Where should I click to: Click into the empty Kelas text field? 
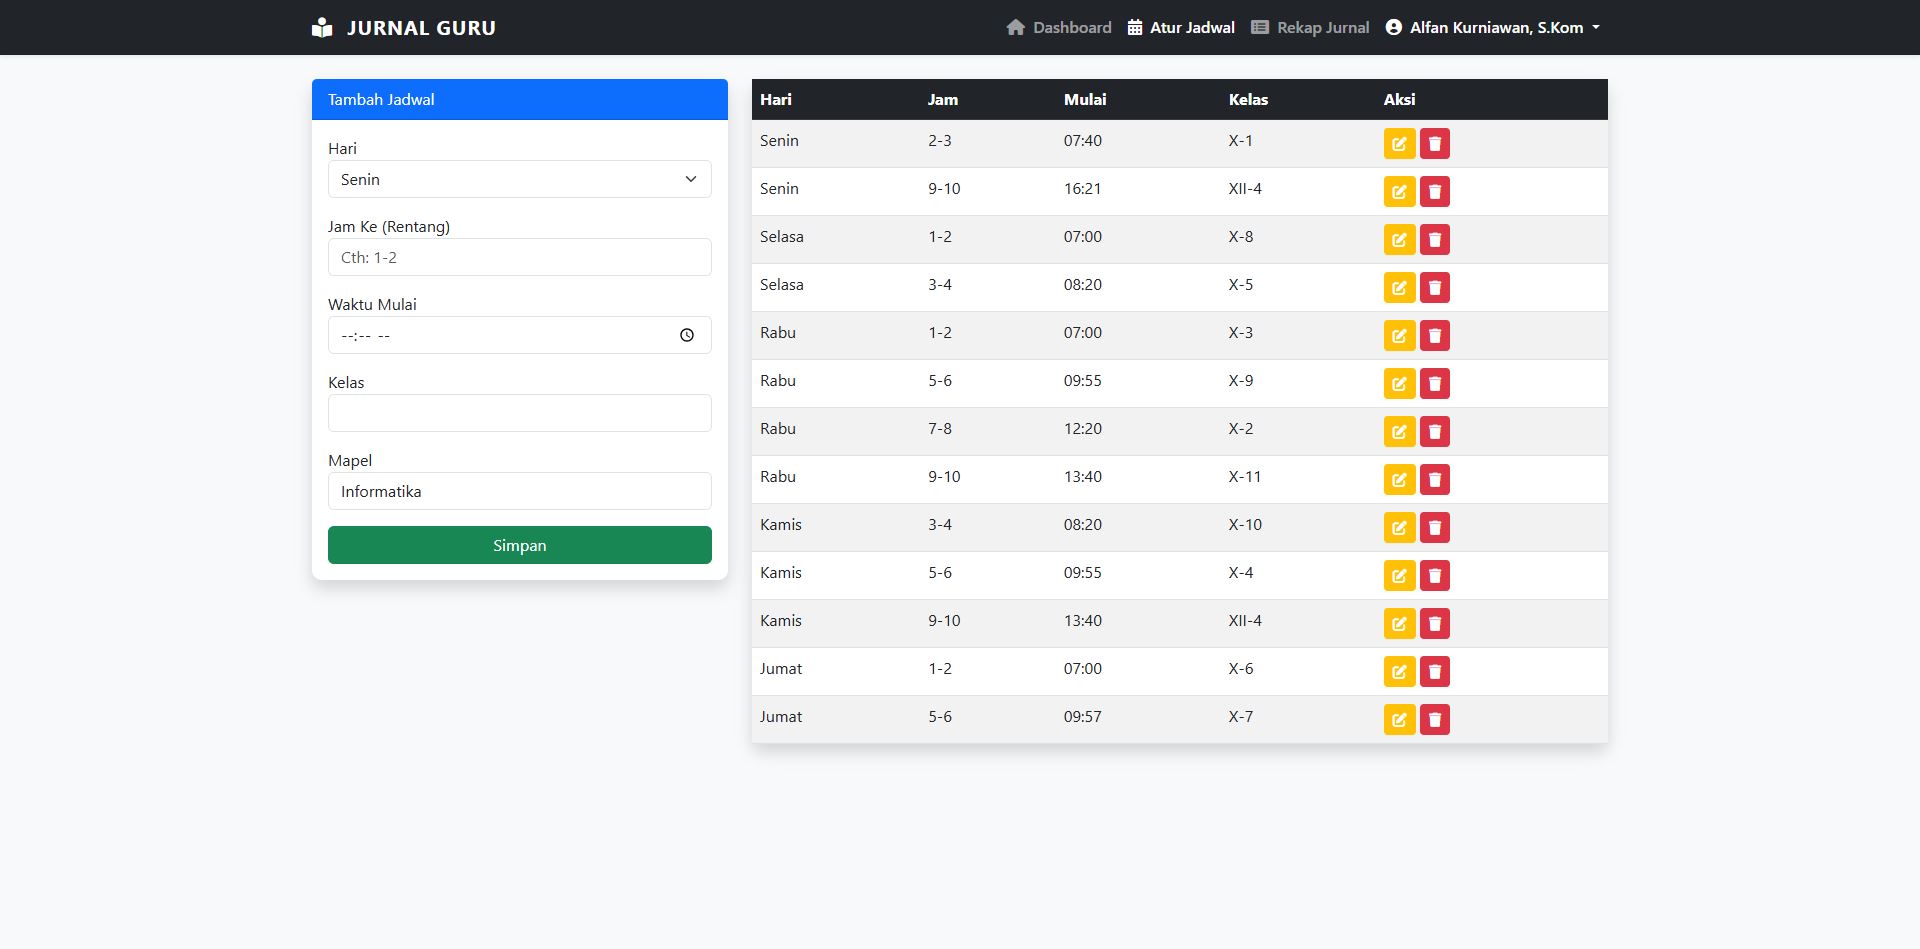(x=519, y=414)
